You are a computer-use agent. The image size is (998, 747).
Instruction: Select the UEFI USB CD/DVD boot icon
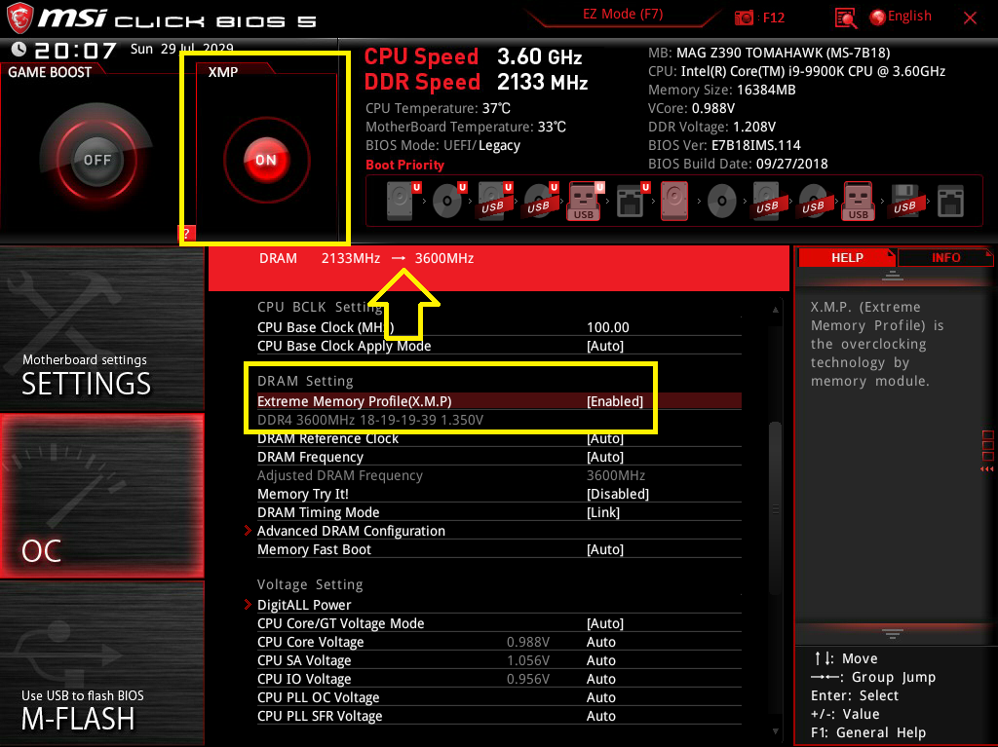click(x=540, y=201)
